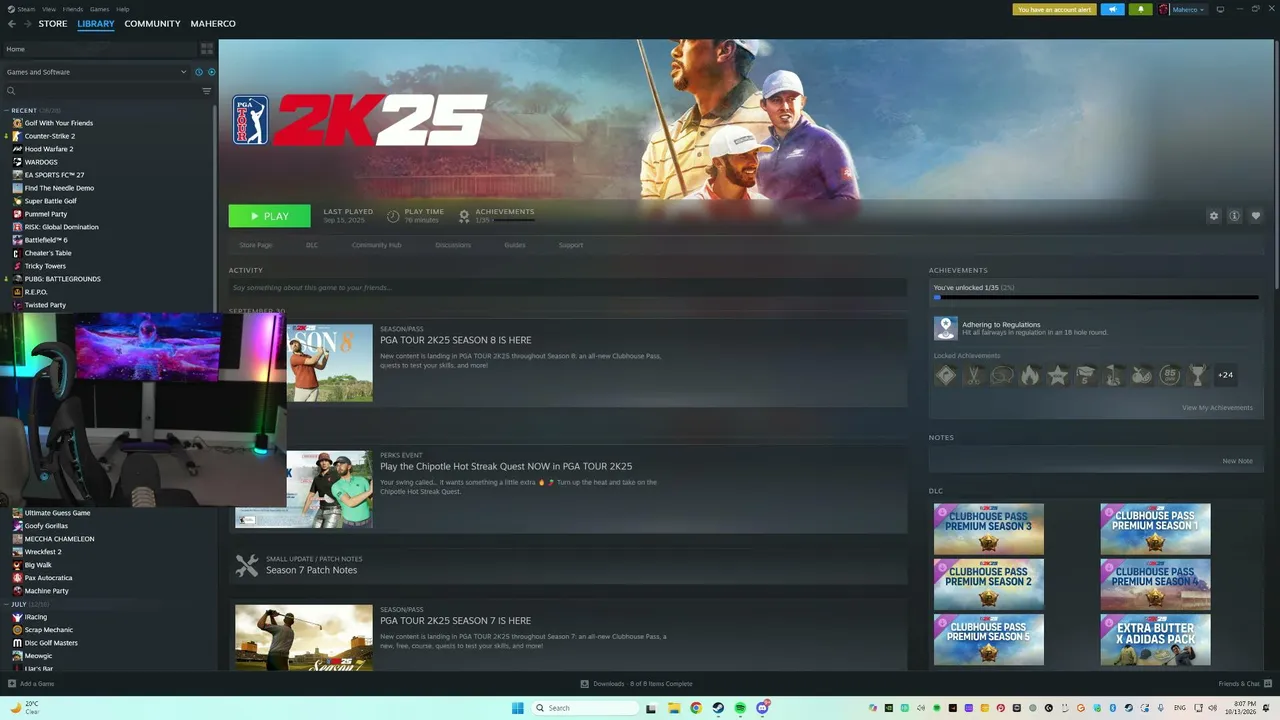Open the account alert notification
The width and height of the screenshot is (1280, 720).
1055,9
